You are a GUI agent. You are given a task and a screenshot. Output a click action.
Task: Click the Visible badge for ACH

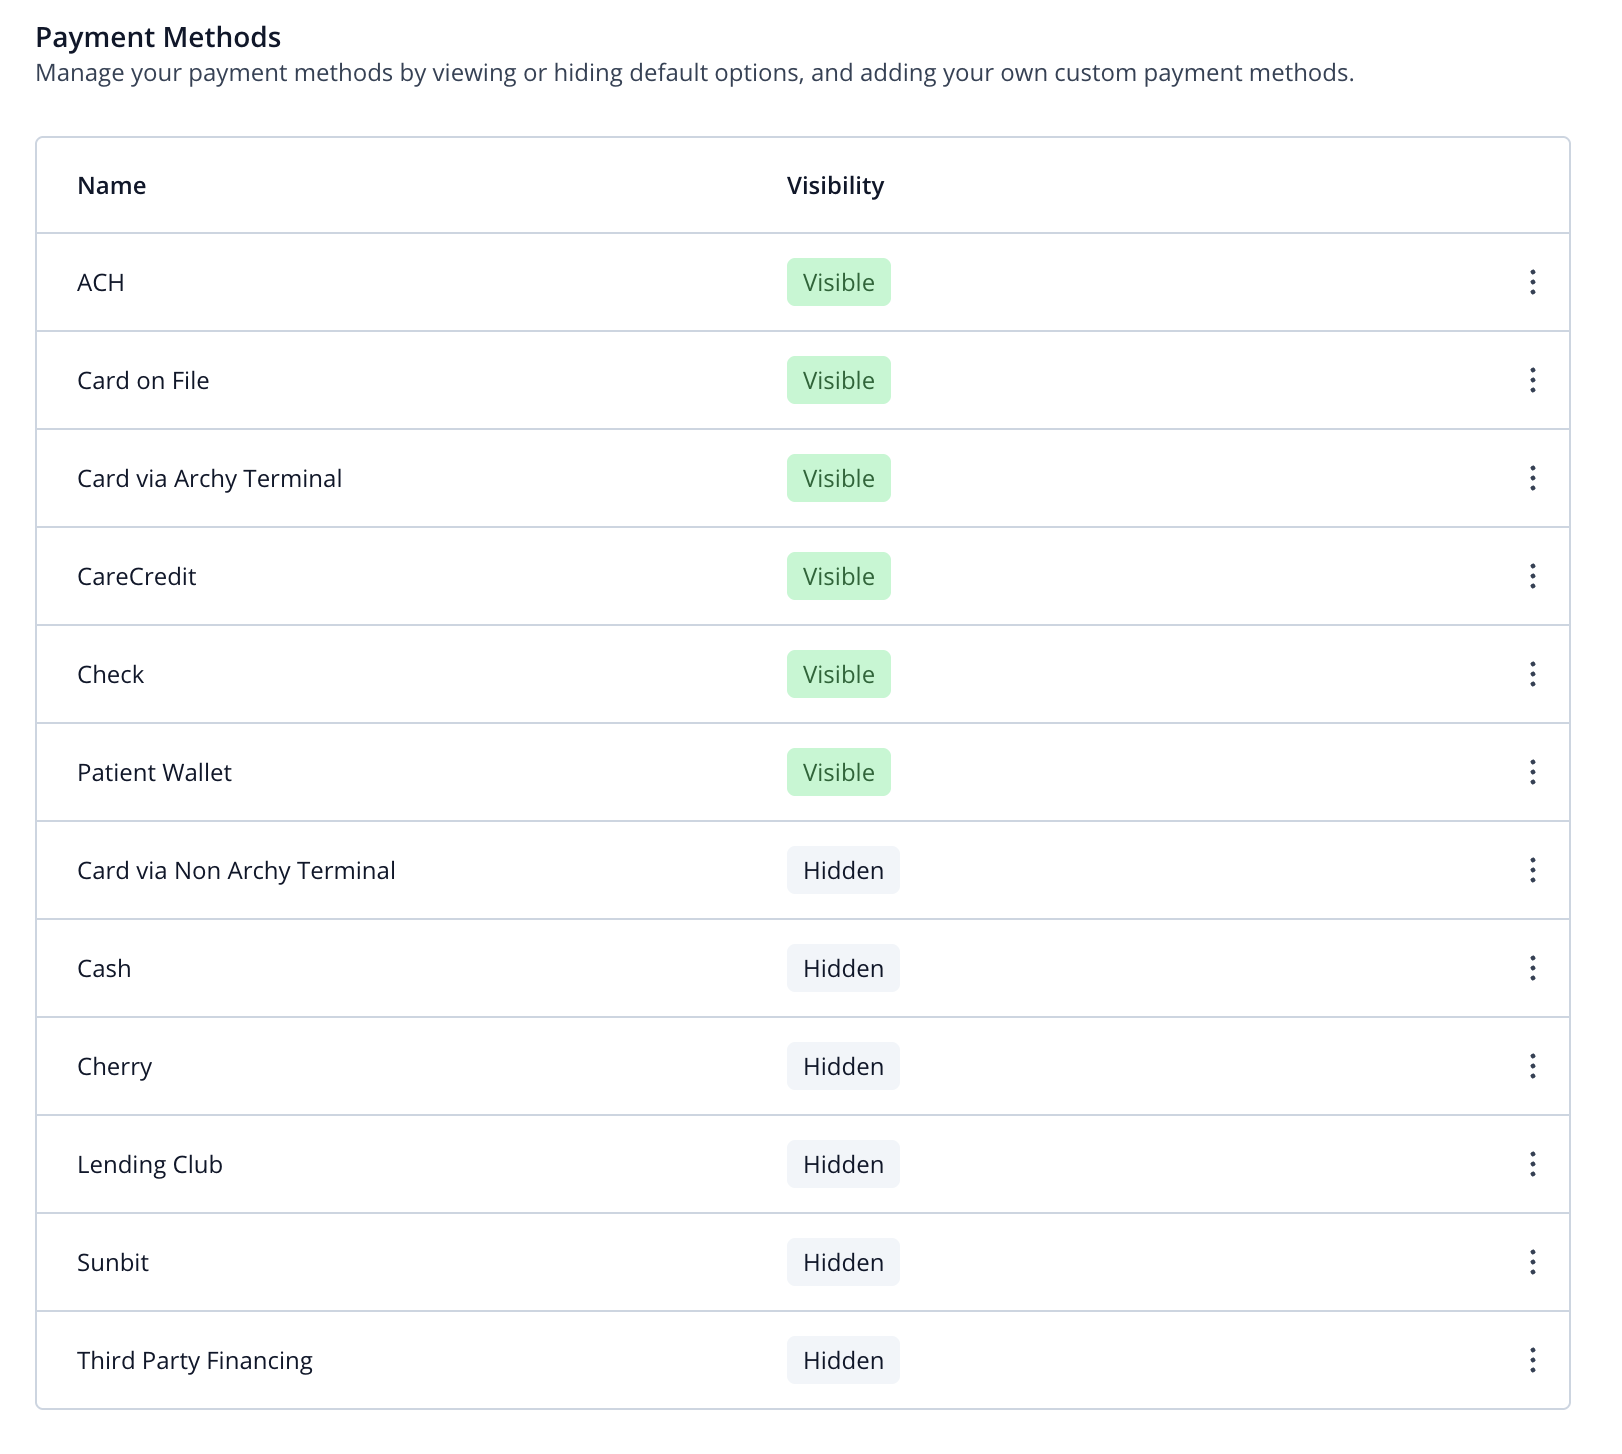pyautogui.click(x=839, y=282)
